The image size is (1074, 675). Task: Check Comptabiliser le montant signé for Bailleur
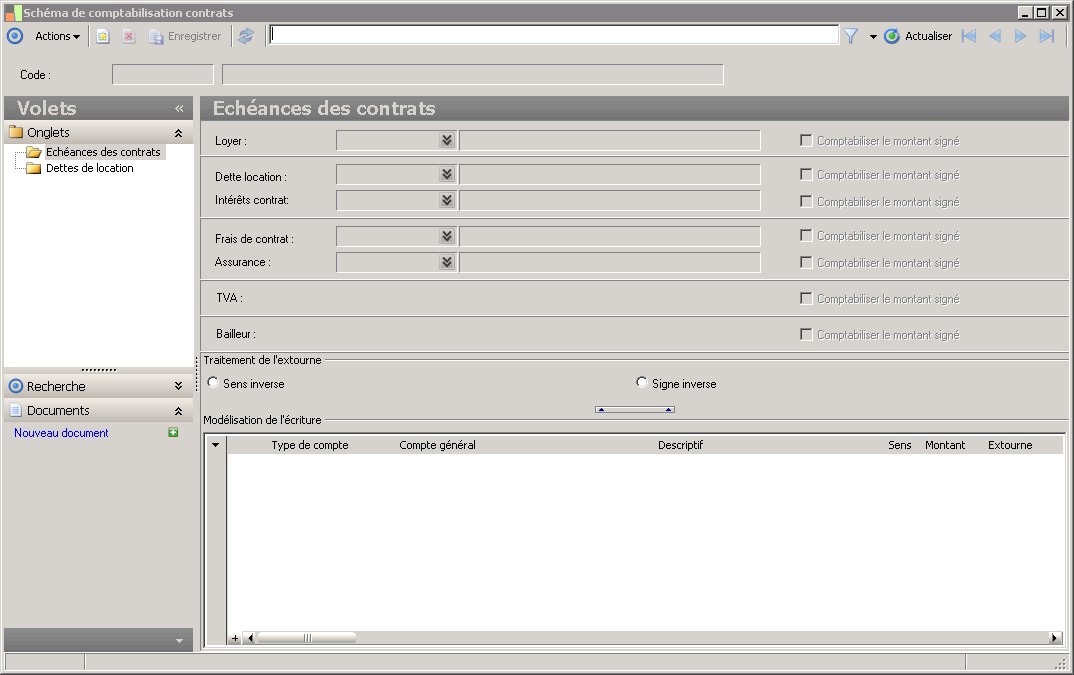pyautogui.click(x=806, y=334)
